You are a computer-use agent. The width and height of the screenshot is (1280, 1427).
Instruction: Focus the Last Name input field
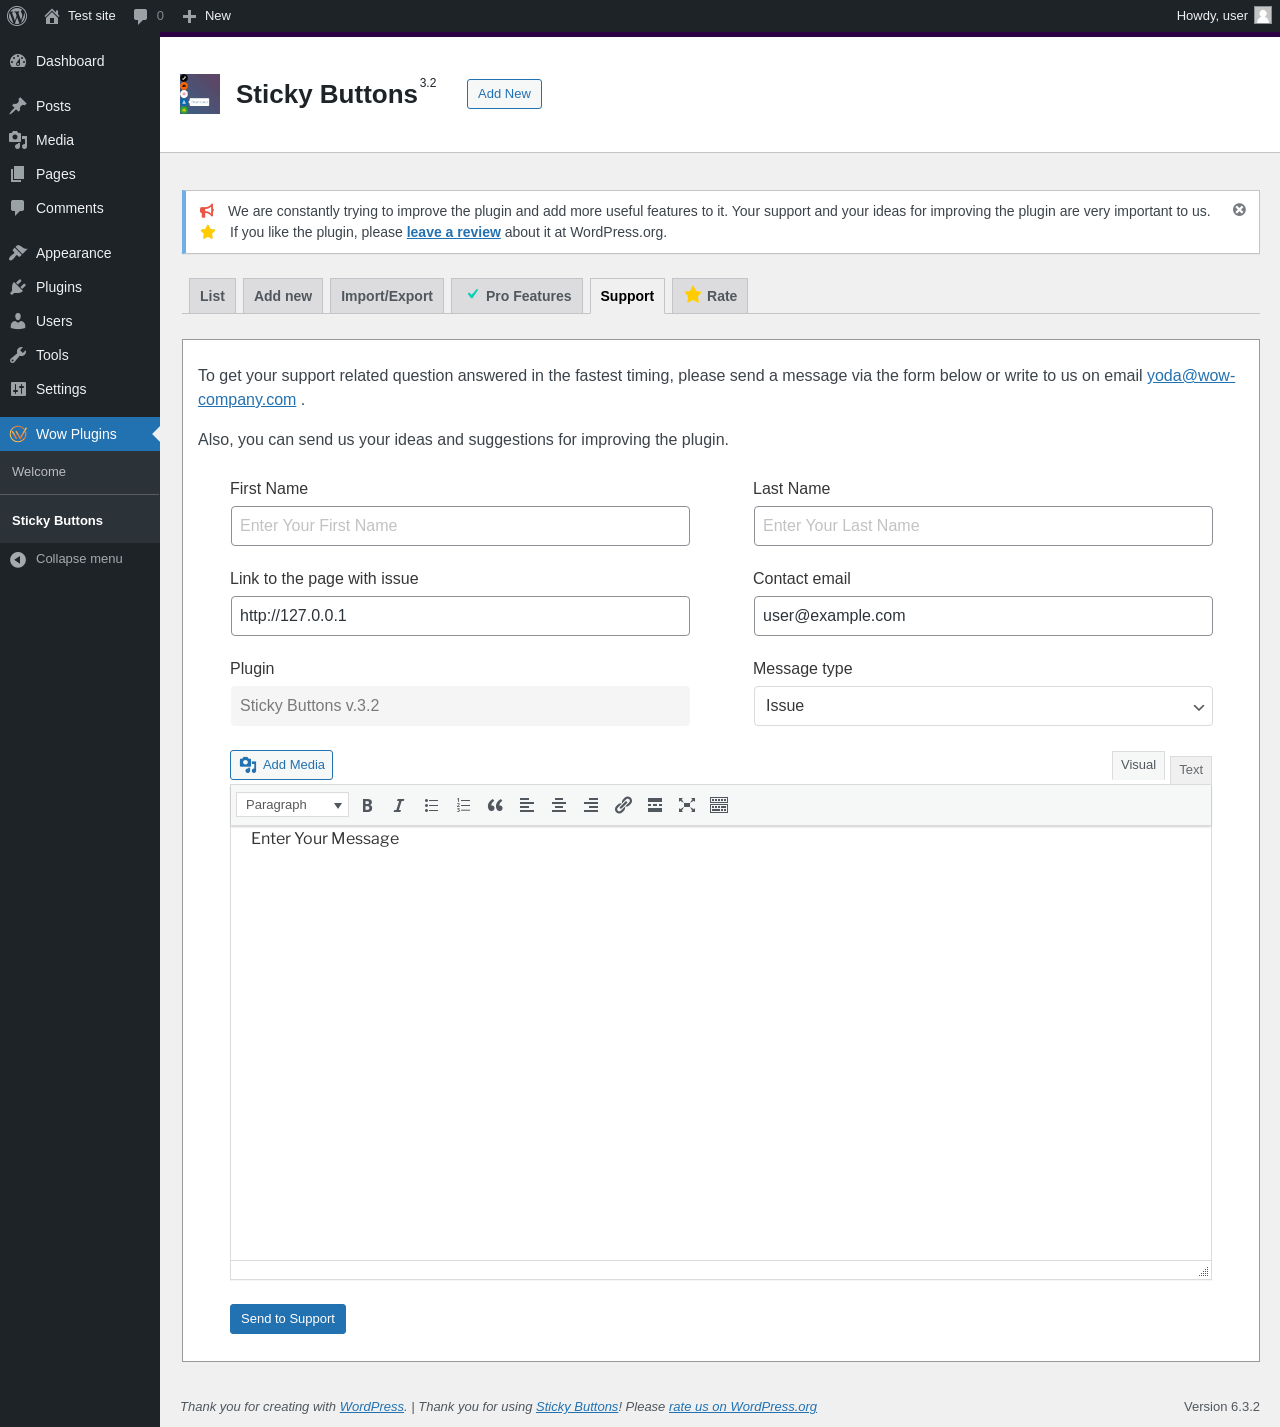983,526
